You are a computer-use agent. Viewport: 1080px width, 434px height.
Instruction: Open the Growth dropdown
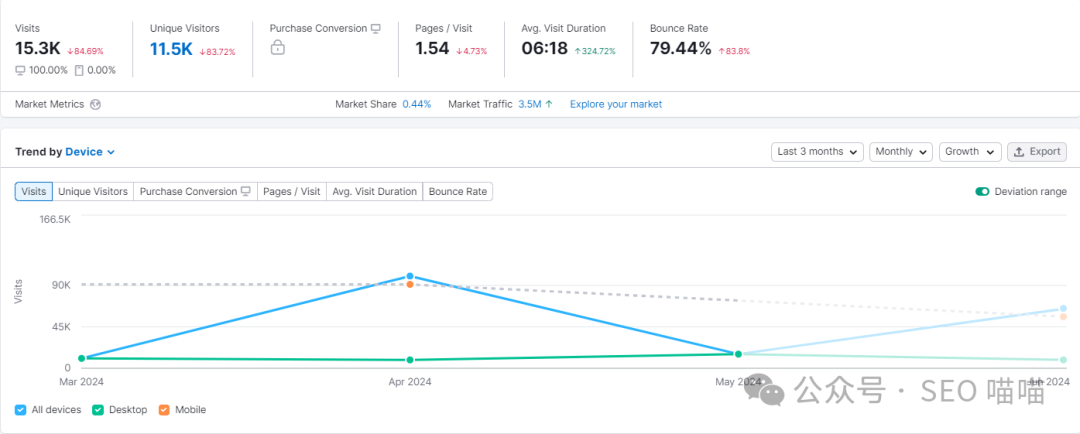969,152
